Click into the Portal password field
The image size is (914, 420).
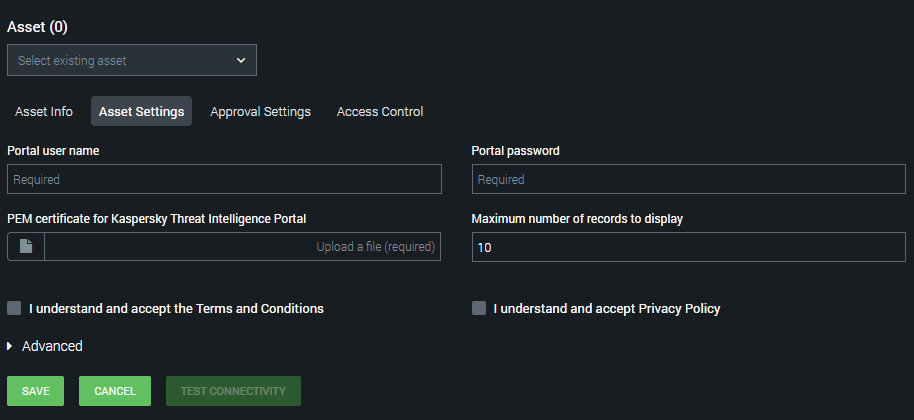689,179
